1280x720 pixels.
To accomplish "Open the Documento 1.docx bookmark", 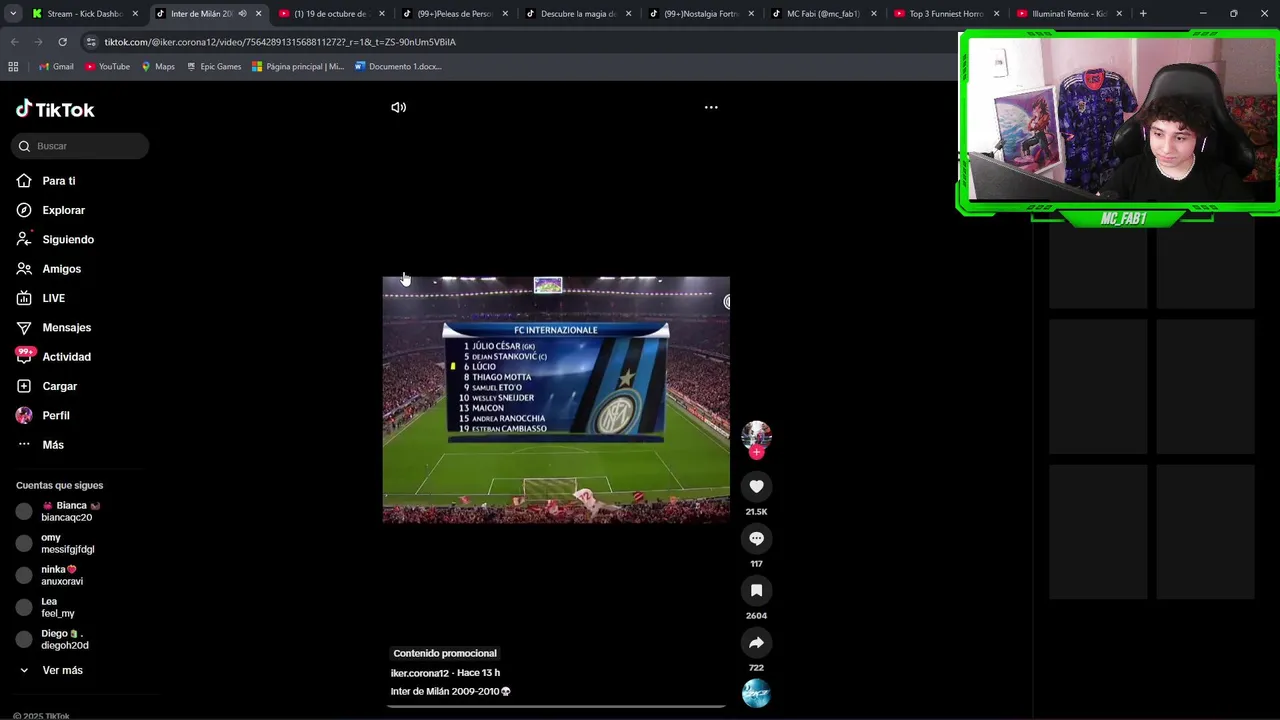I will (398, 66).
